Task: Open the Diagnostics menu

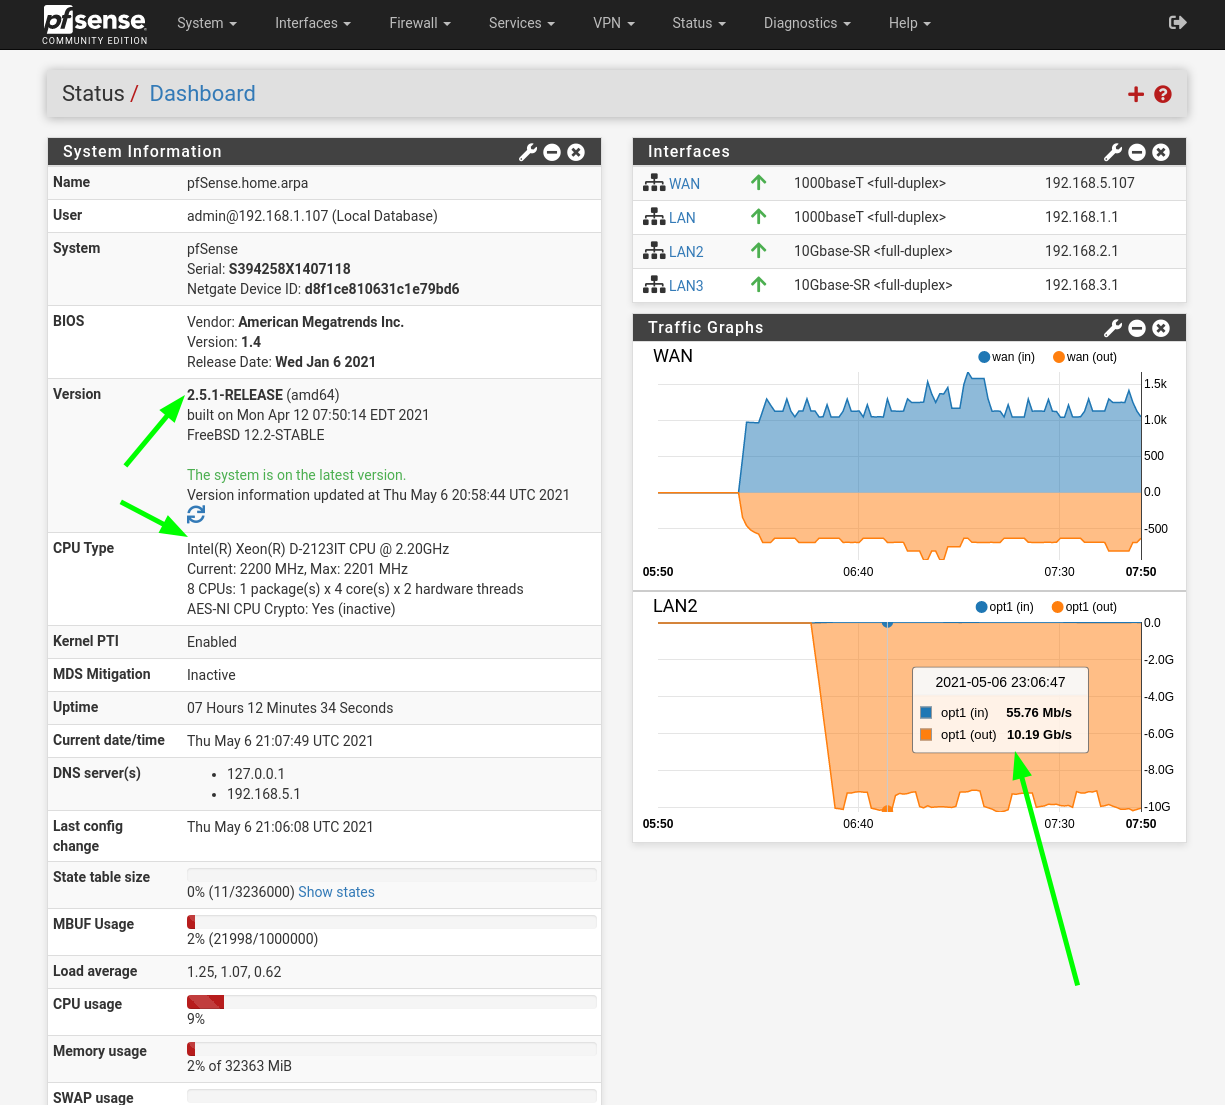Action: pos(807,23)
